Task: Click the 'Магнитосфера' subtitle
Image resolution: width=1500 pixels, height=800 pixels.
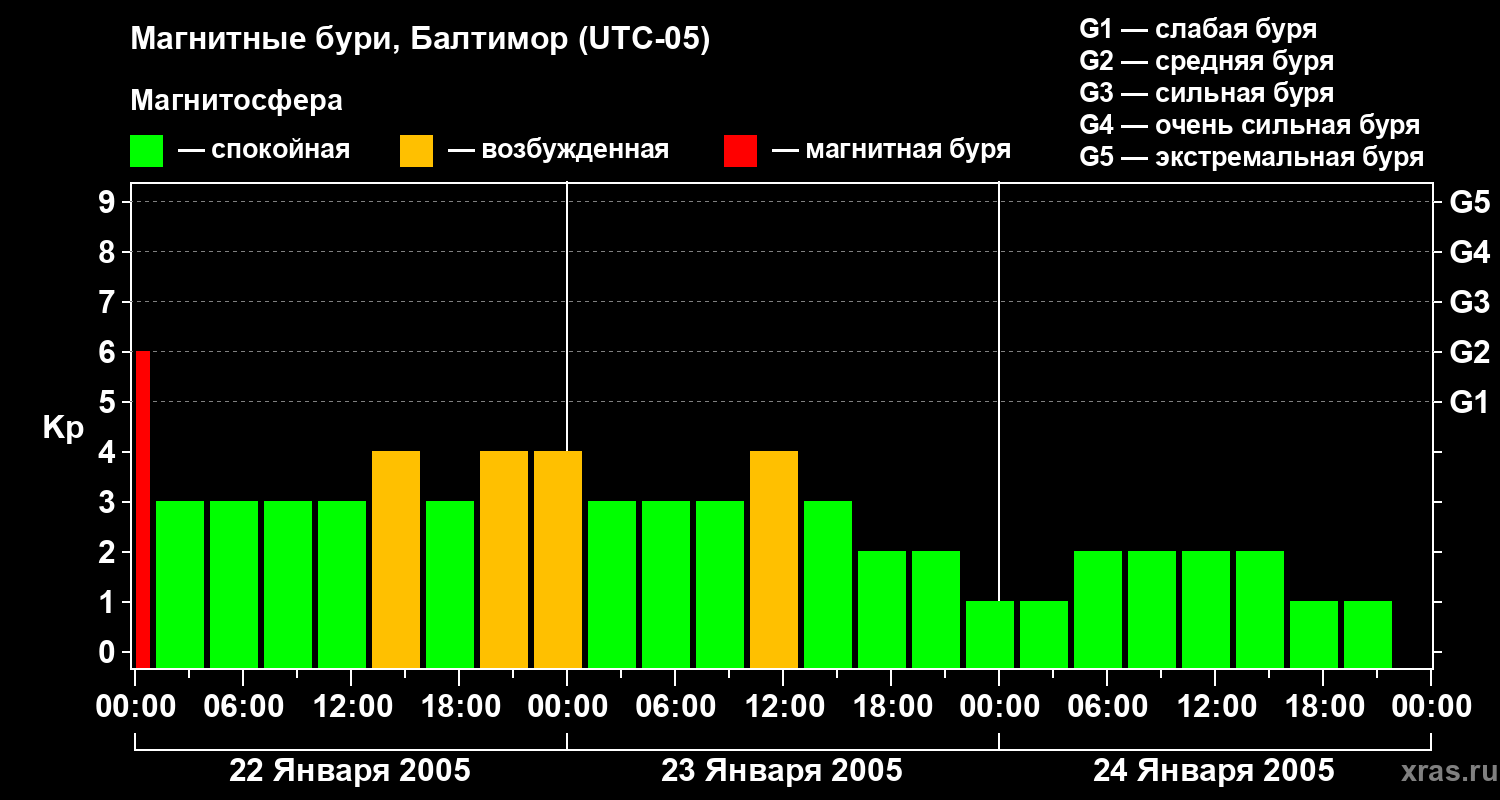Action: (236, 101)
